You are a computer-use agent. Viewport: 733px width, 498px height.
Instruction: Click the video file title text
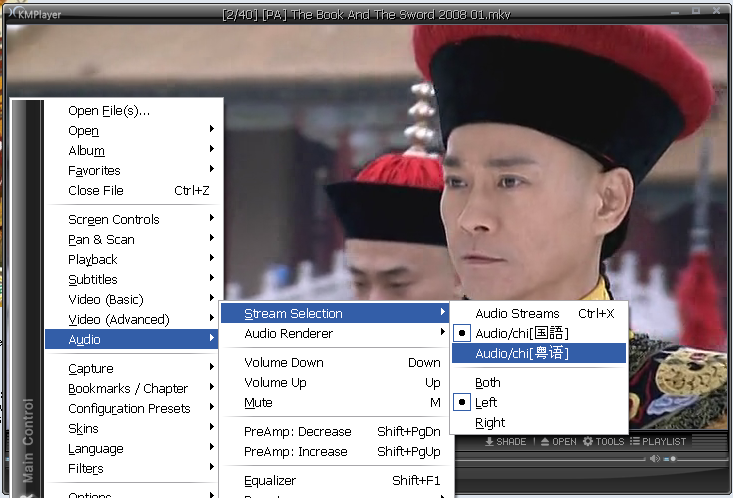pyautogui.click(x=366, y=14)
